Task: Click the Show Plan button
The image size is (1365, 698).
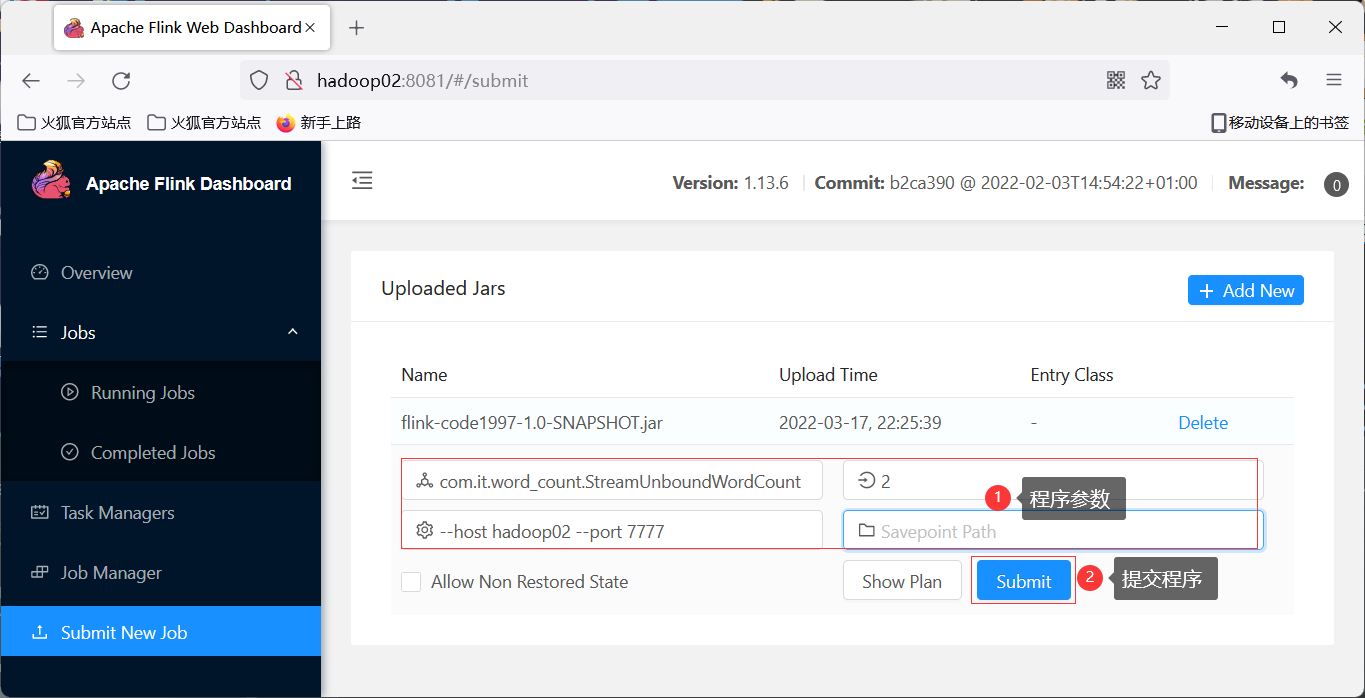Action: point(902,581)
